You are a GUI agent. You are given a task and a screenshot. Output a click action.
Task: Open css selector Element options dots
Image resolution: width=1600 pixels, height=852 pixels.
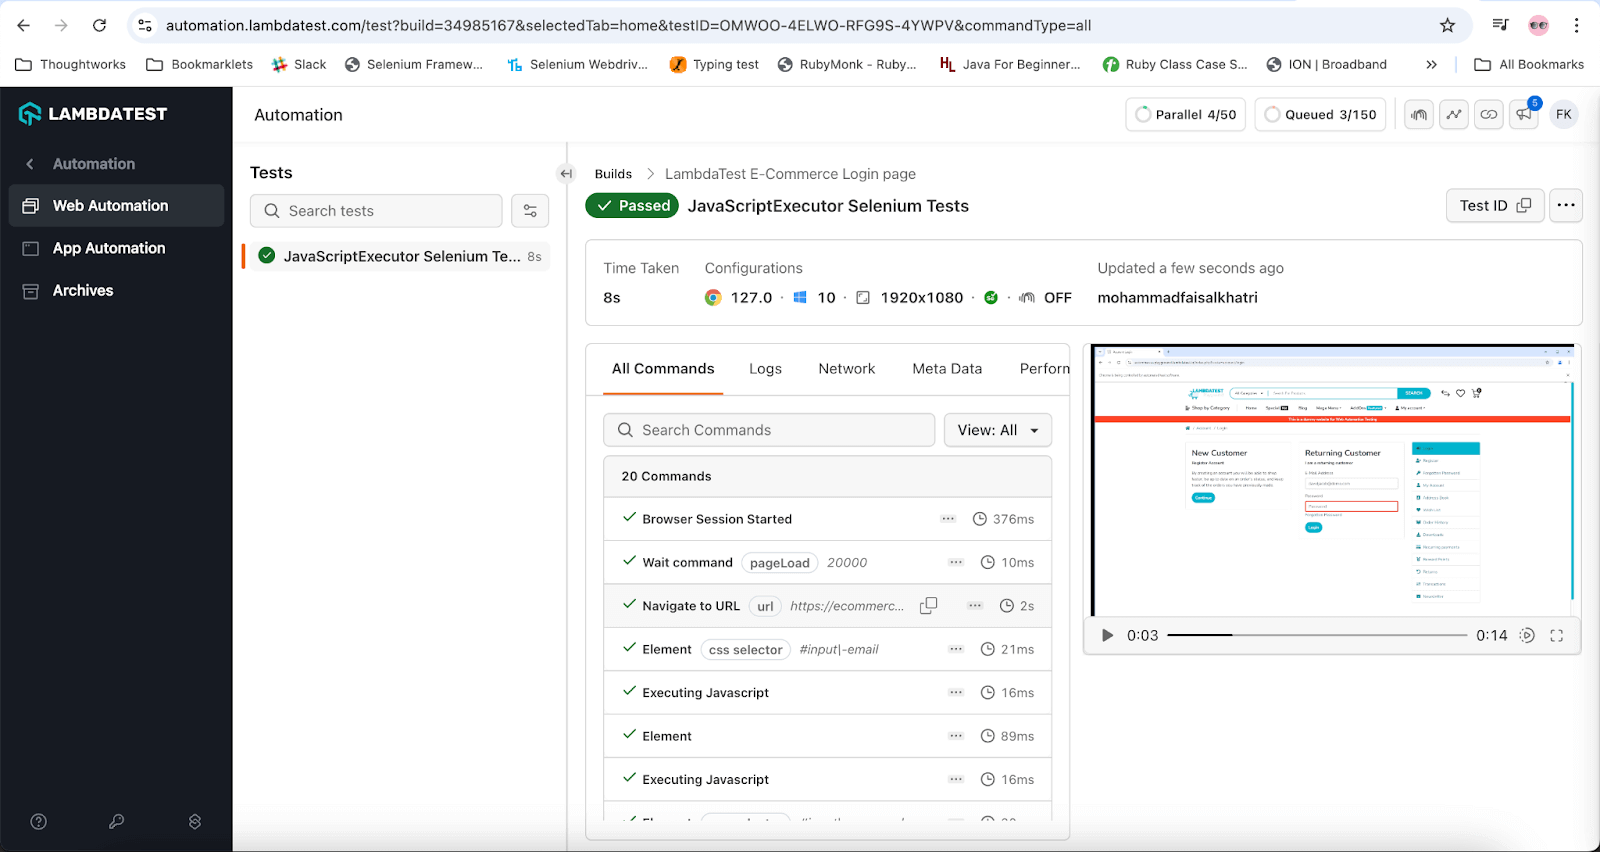tap(956, 649)
